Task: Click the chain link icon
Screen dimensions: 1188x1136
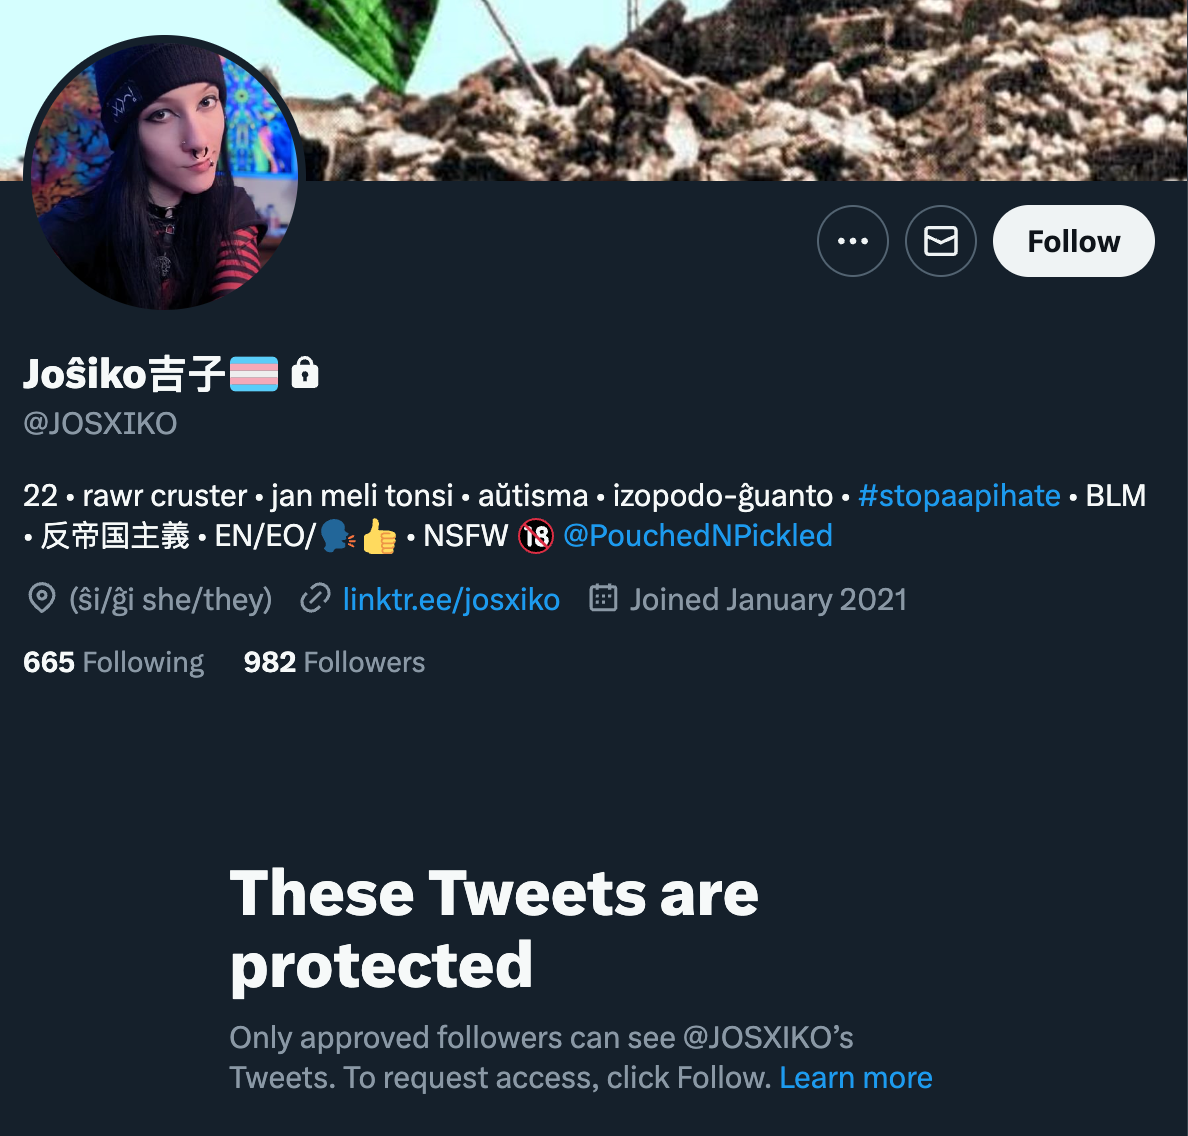Action: pyautogui.click(x=315, y=598)
